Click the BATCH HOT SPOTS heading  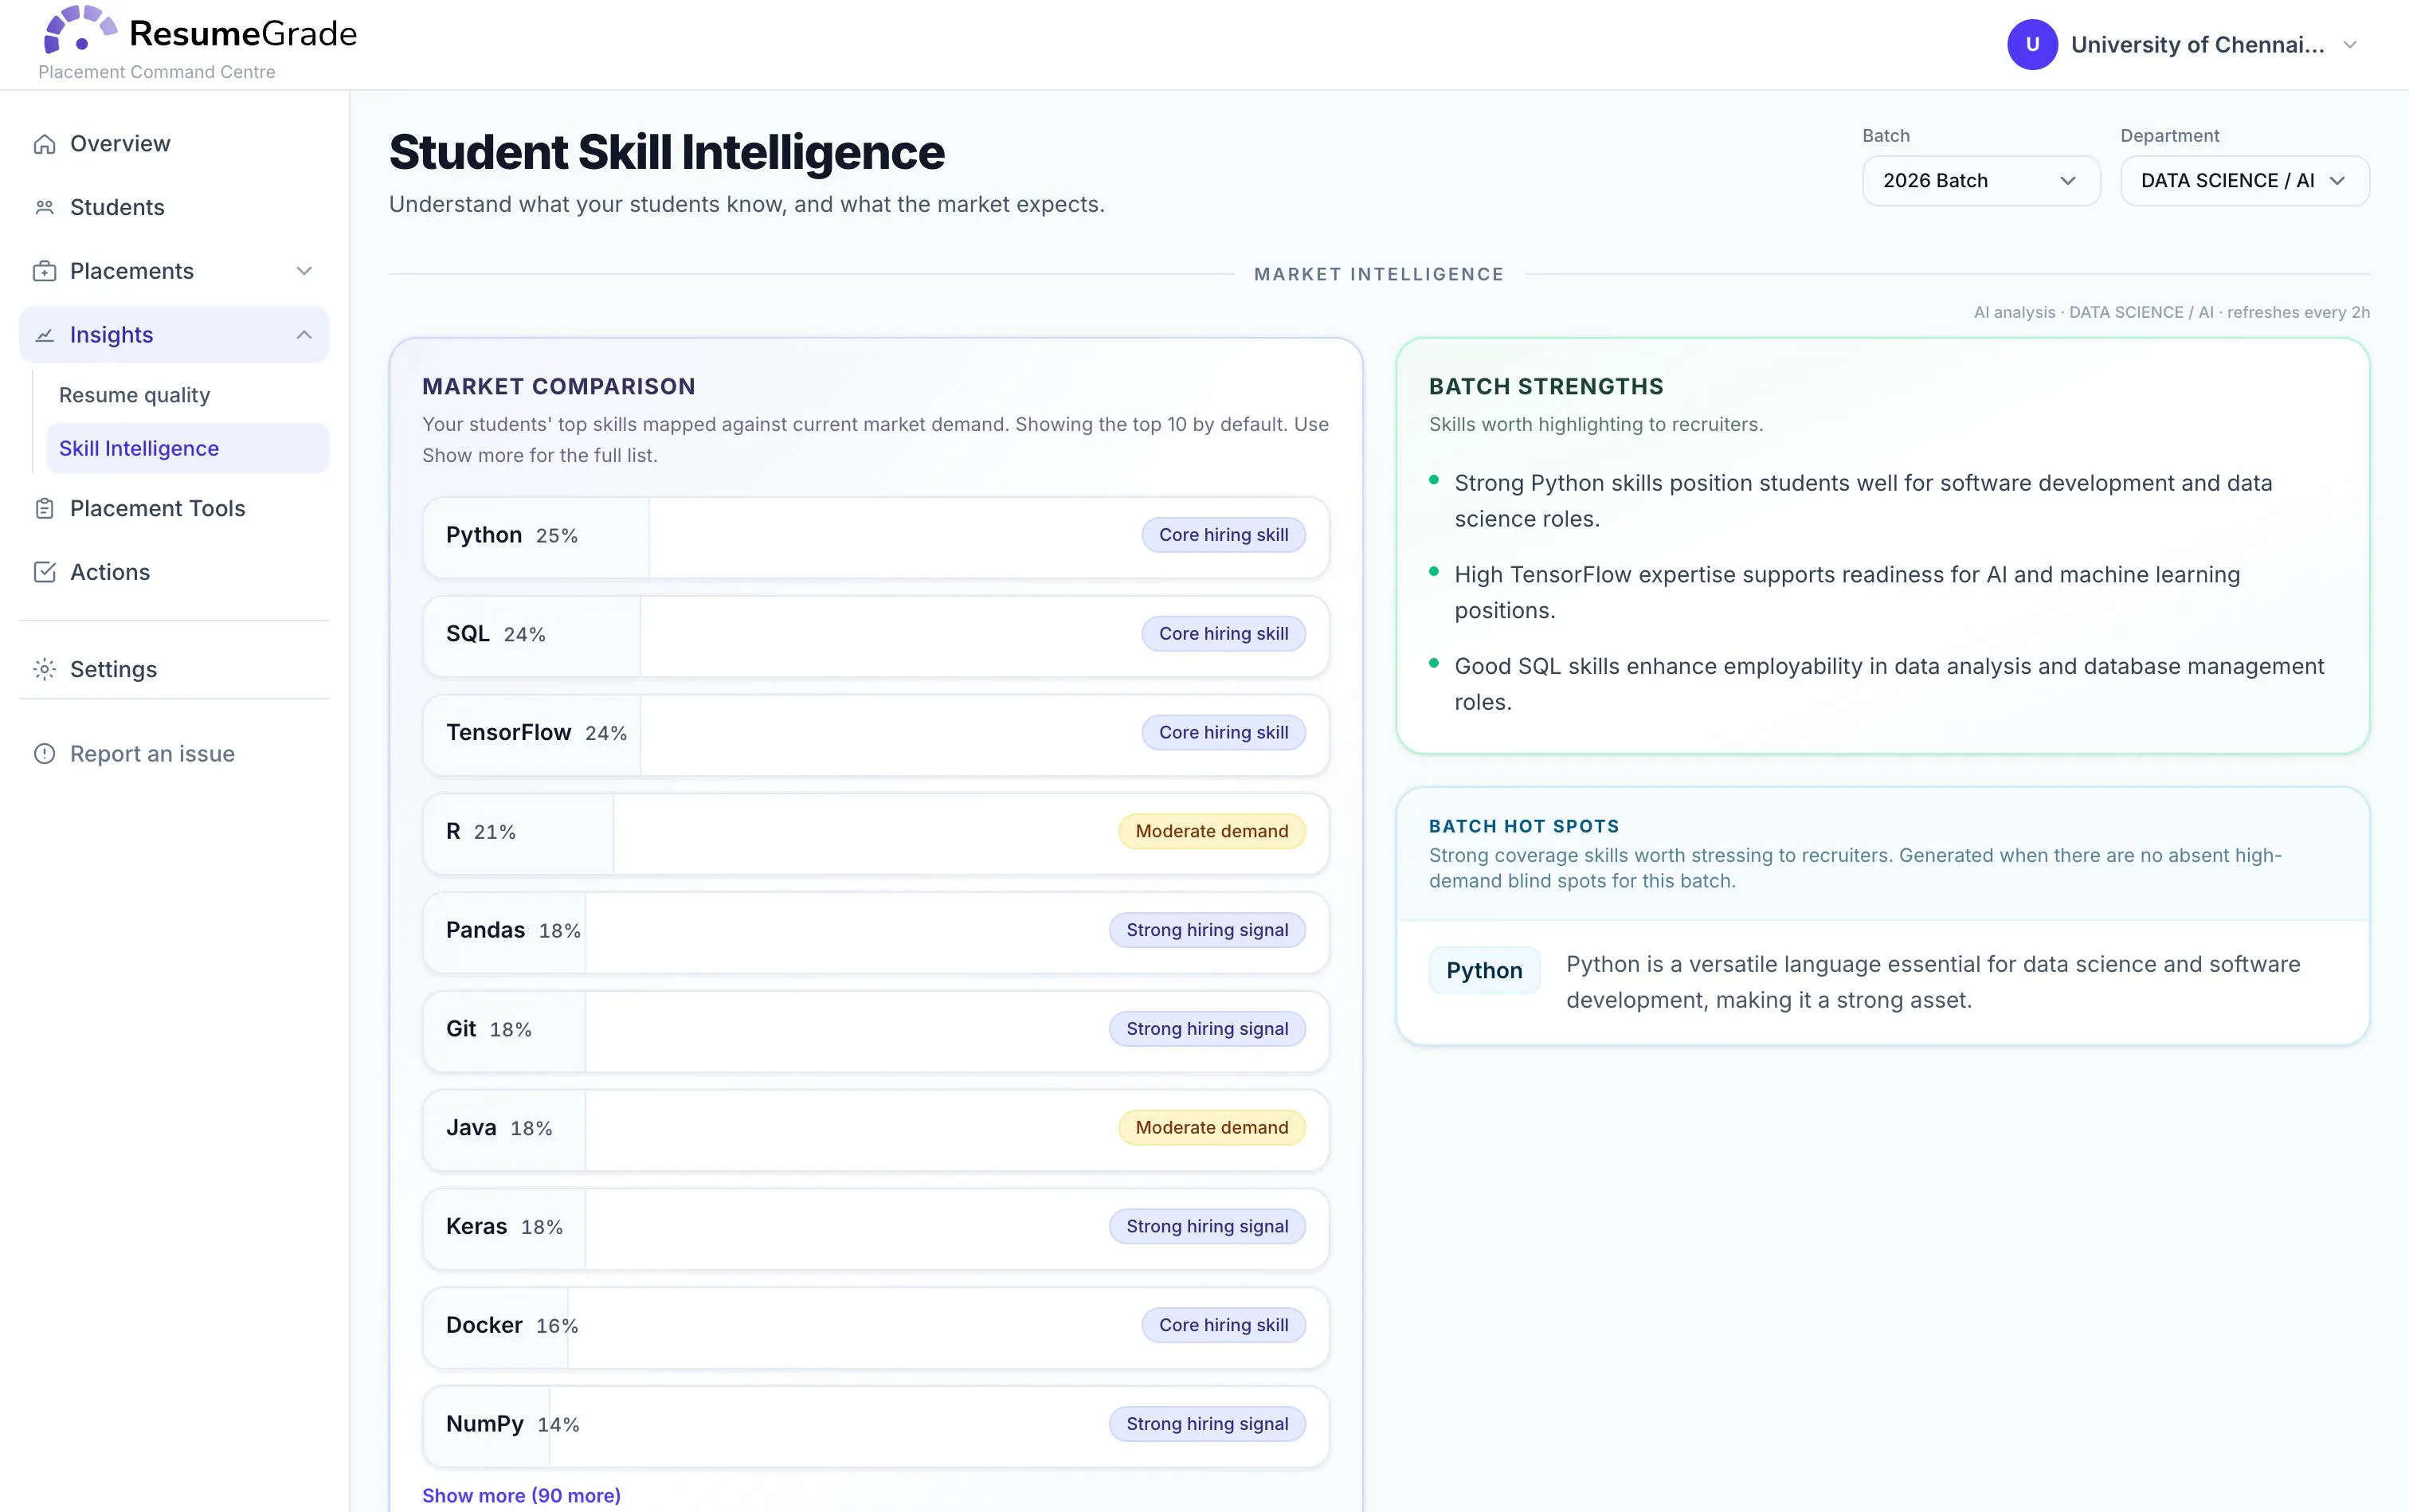[x=1524, y=826]
